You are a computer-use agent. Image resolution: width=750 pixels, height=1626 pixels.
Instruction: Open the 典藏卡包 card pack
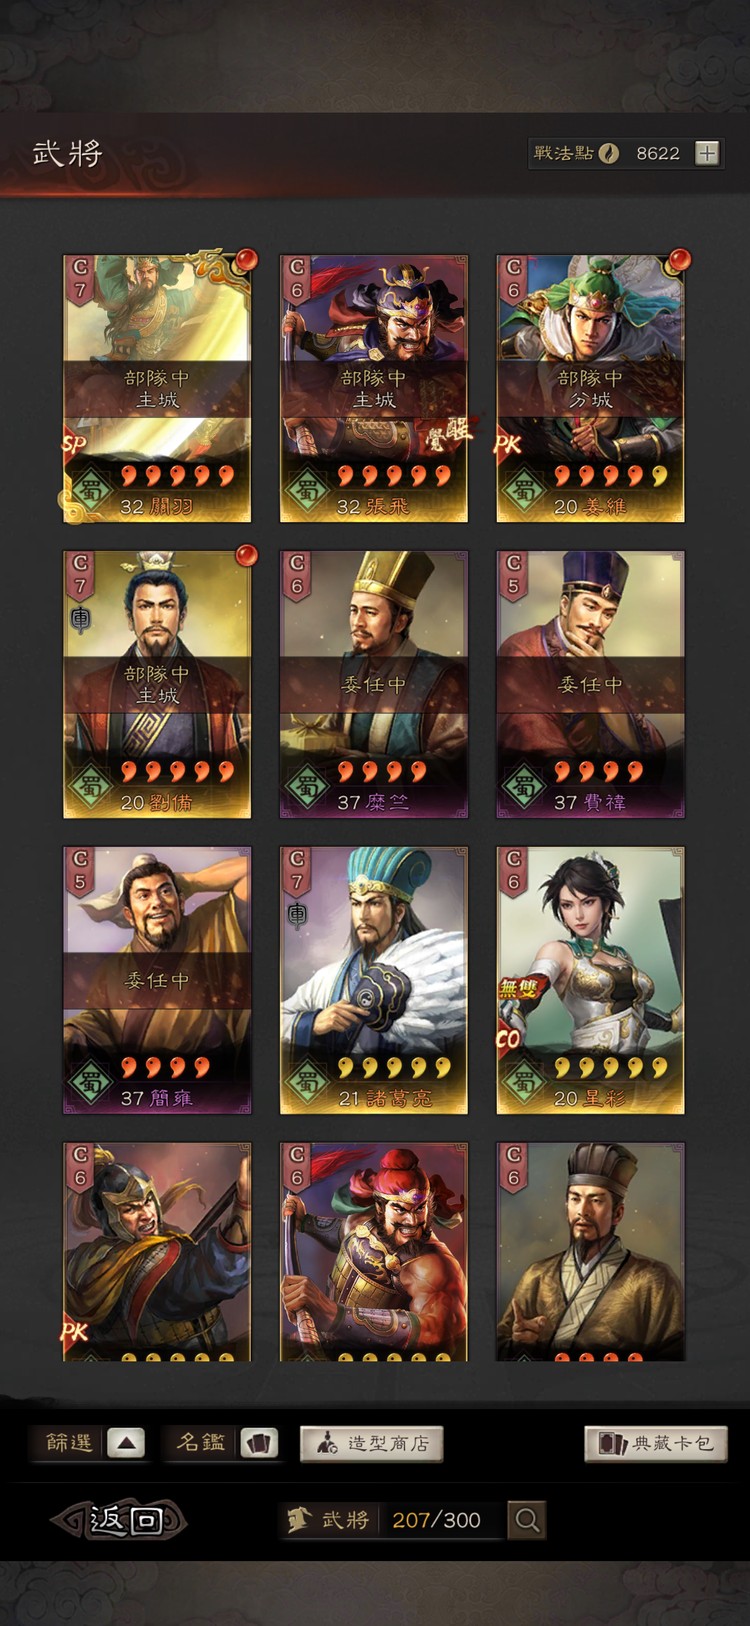pyautogui.click(x=656, y=1443)
